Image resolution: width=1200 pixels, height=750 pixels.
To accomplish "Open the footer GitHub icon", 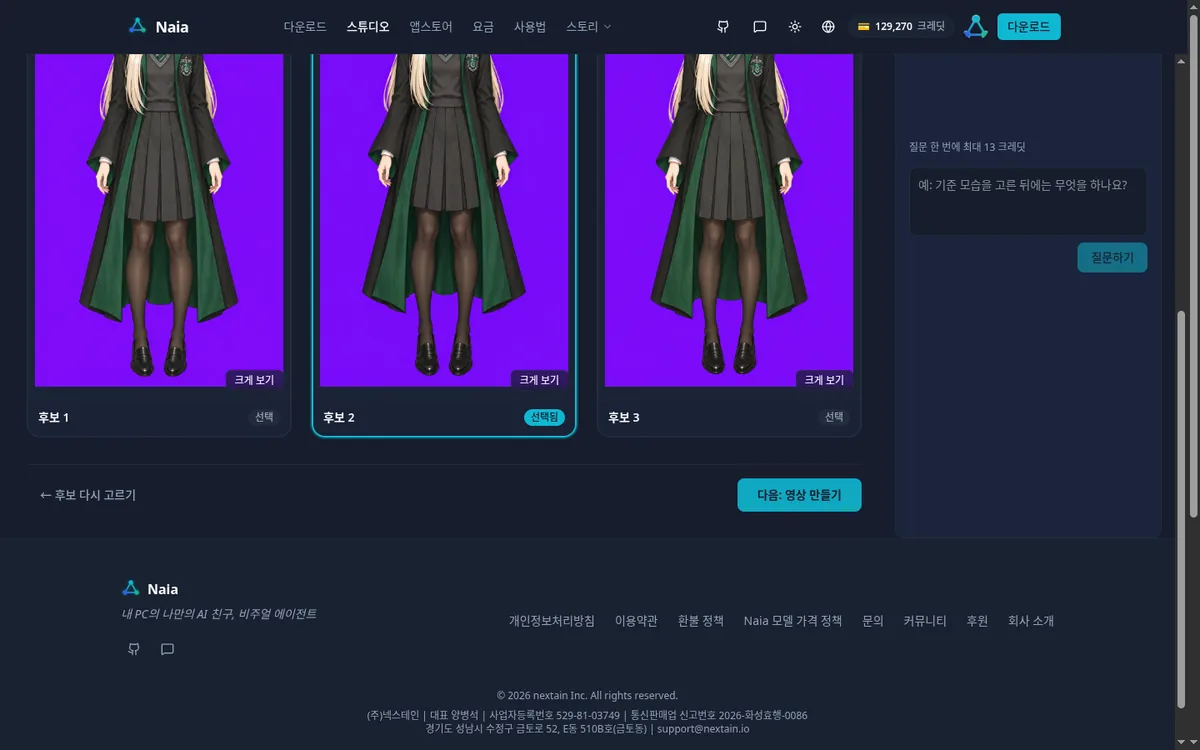I will 134,649.
